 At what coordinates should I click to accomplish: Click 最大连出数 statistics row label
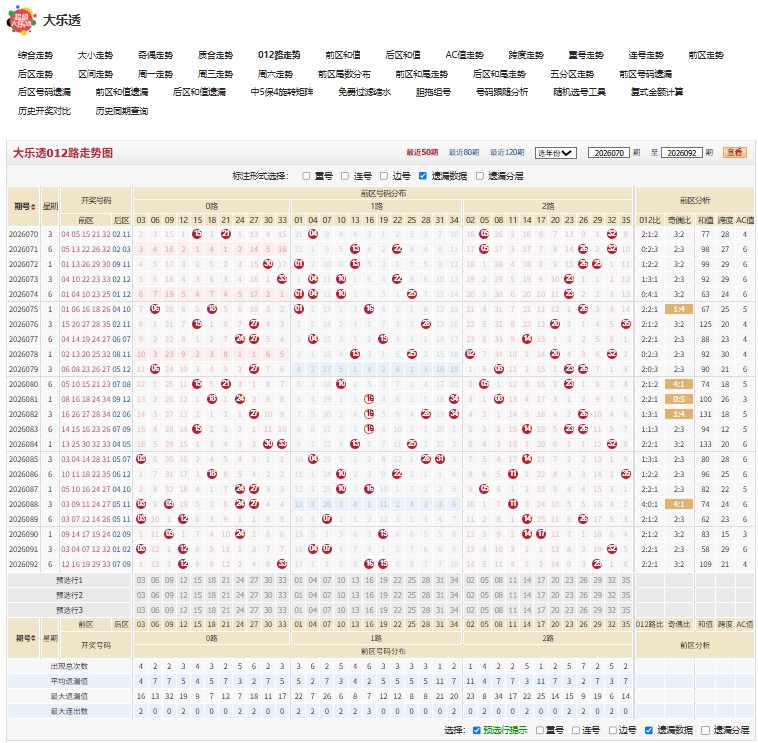69,711
